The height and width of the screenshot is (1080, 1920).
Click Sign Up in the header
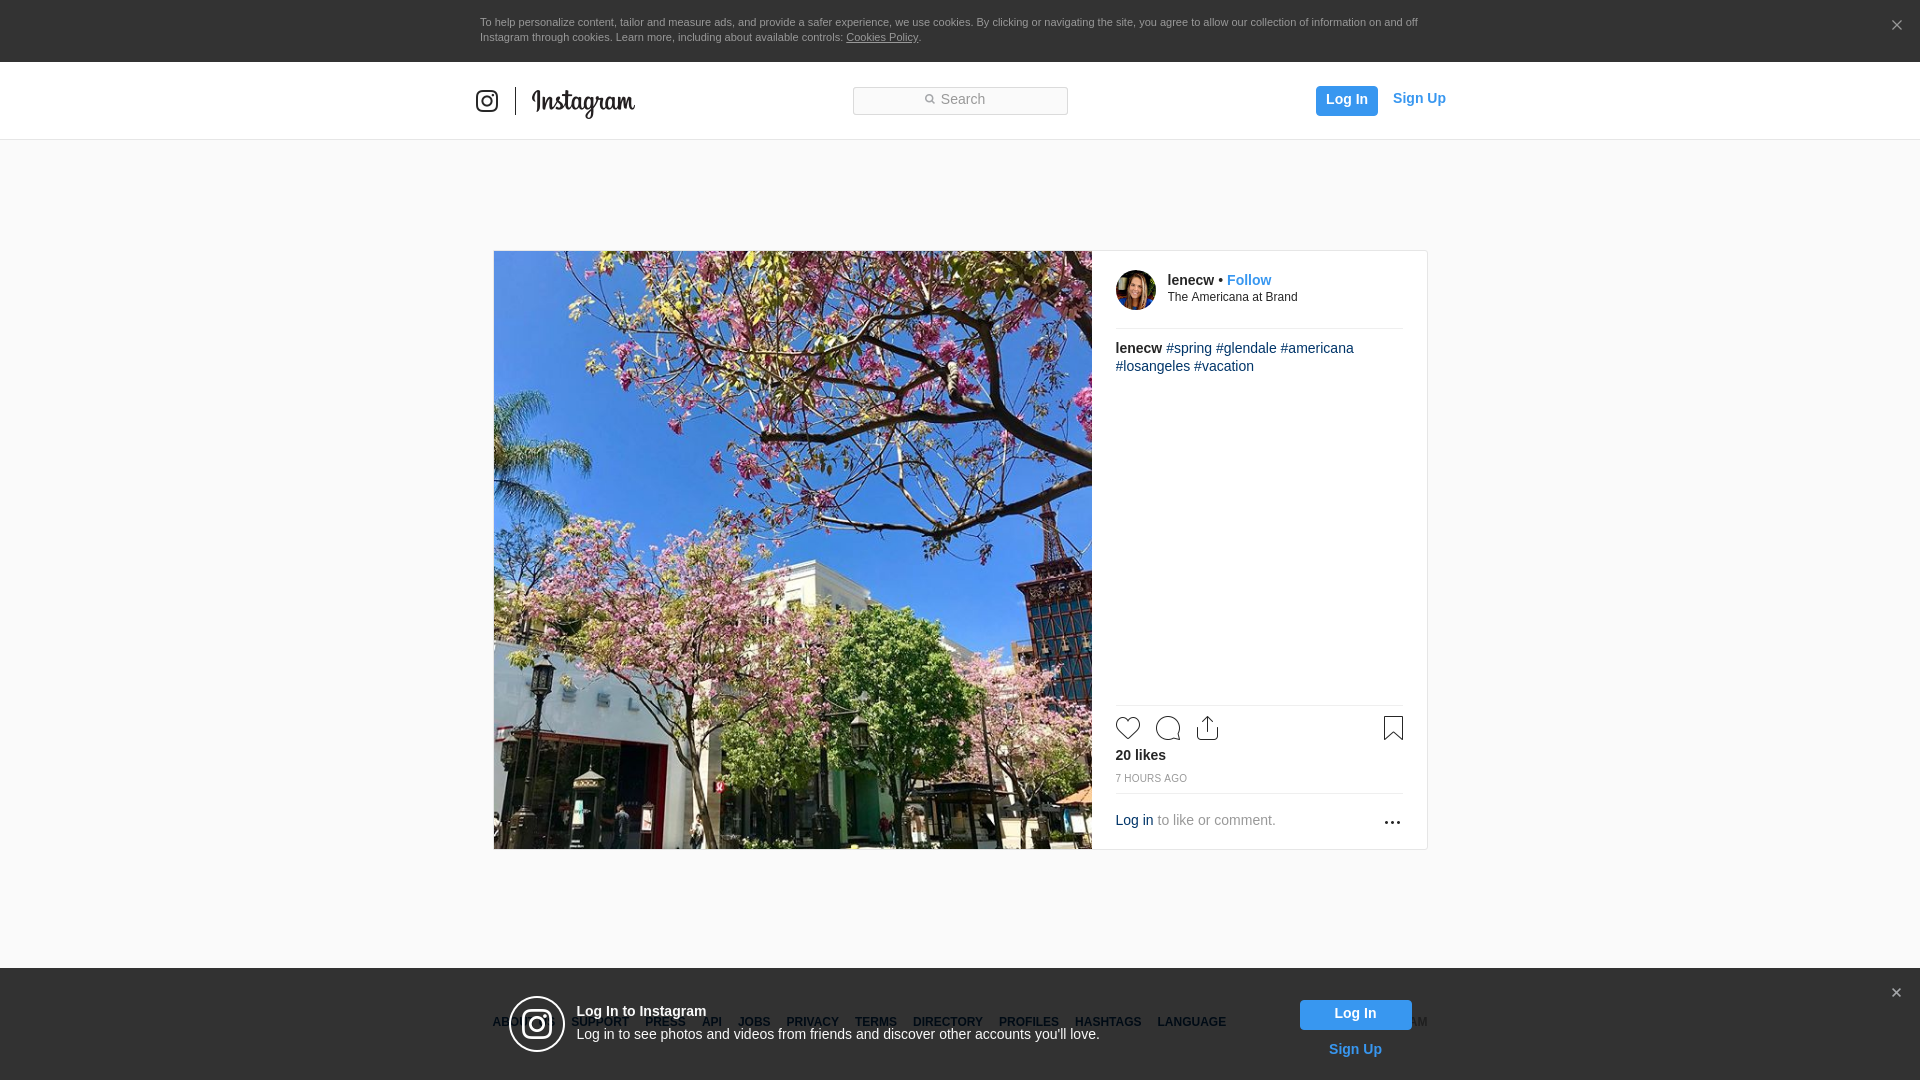pos(1418,98)
